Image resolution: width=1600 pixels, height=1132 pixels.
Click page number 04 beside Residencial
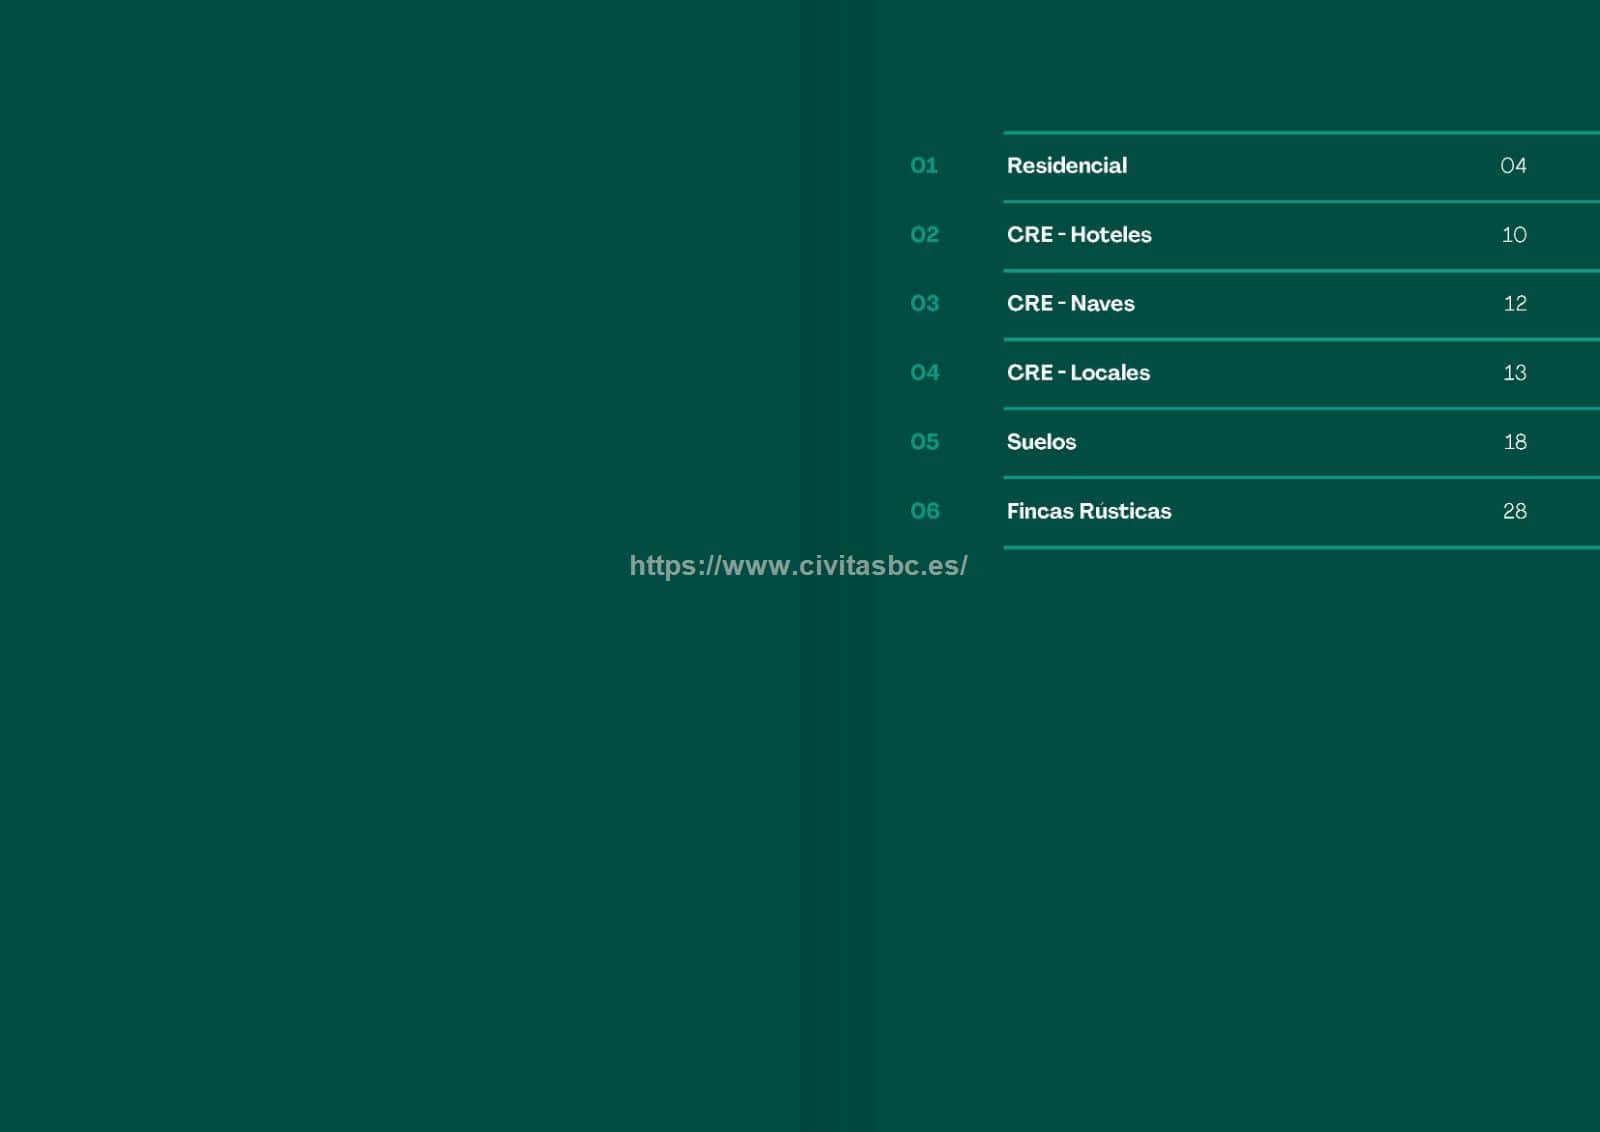pyautogui.click(x=1513, y=166)
